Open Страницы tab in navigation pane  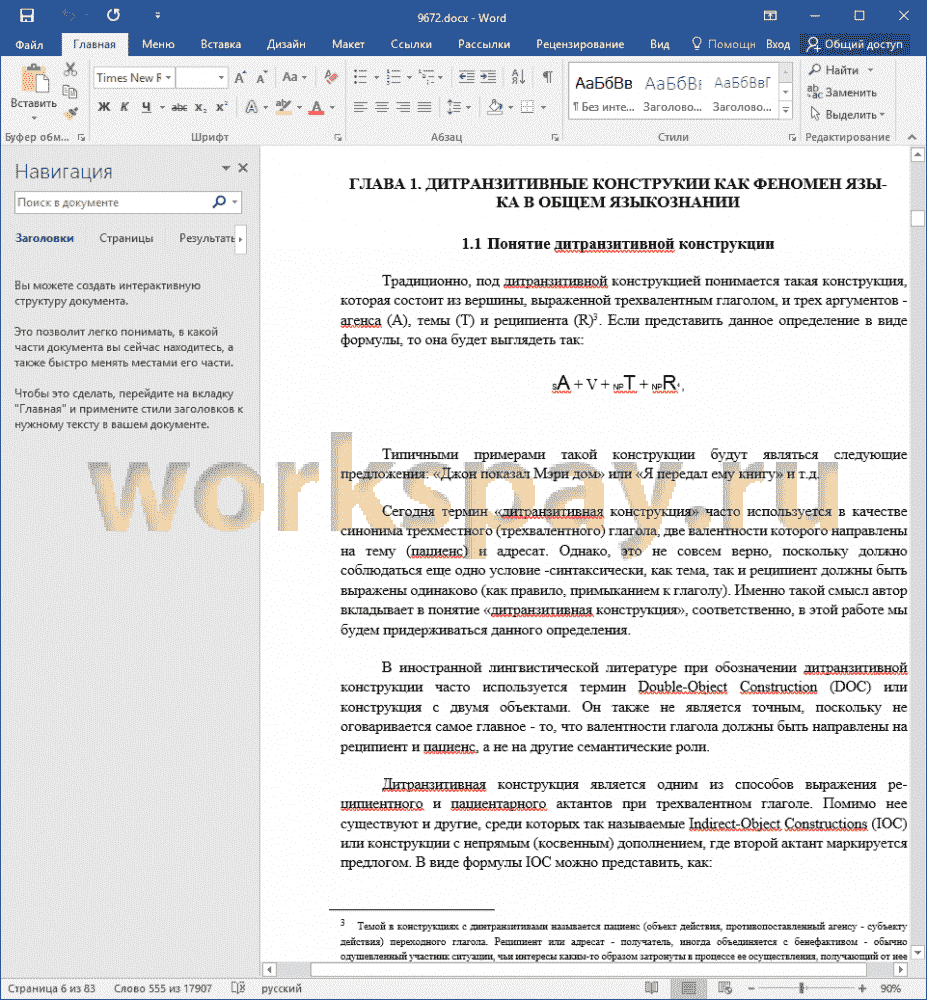tap(126, 238)
